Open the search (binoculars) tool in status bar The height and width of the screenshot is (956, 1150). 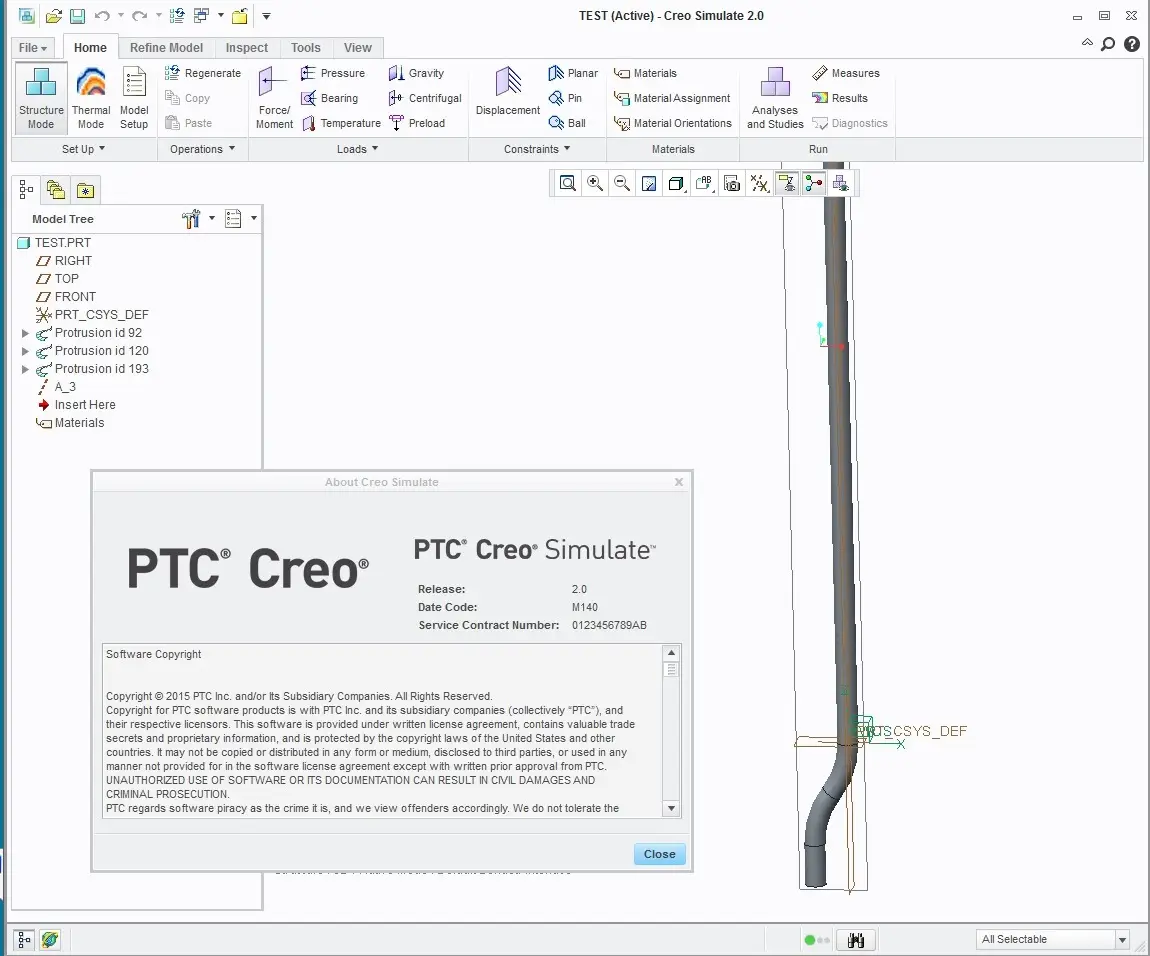coord(855,940)
